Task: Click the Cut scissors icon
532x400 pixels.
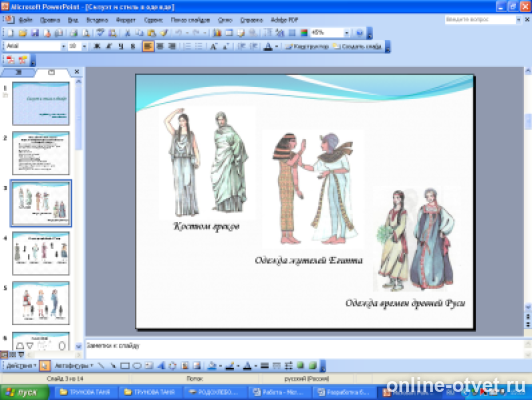Action: [x=127, y=33]
